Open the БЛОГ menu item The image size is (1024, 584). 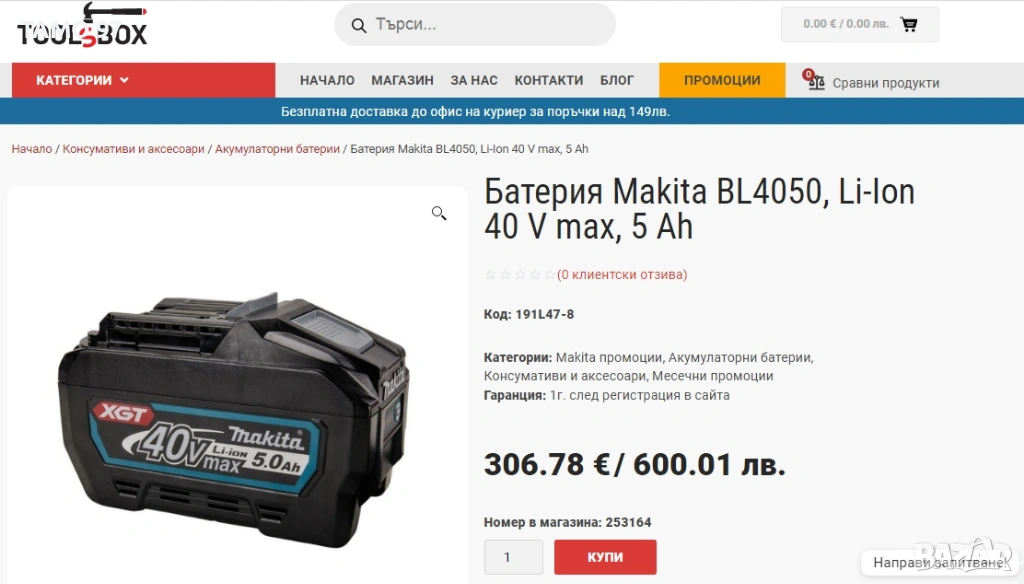617,80
